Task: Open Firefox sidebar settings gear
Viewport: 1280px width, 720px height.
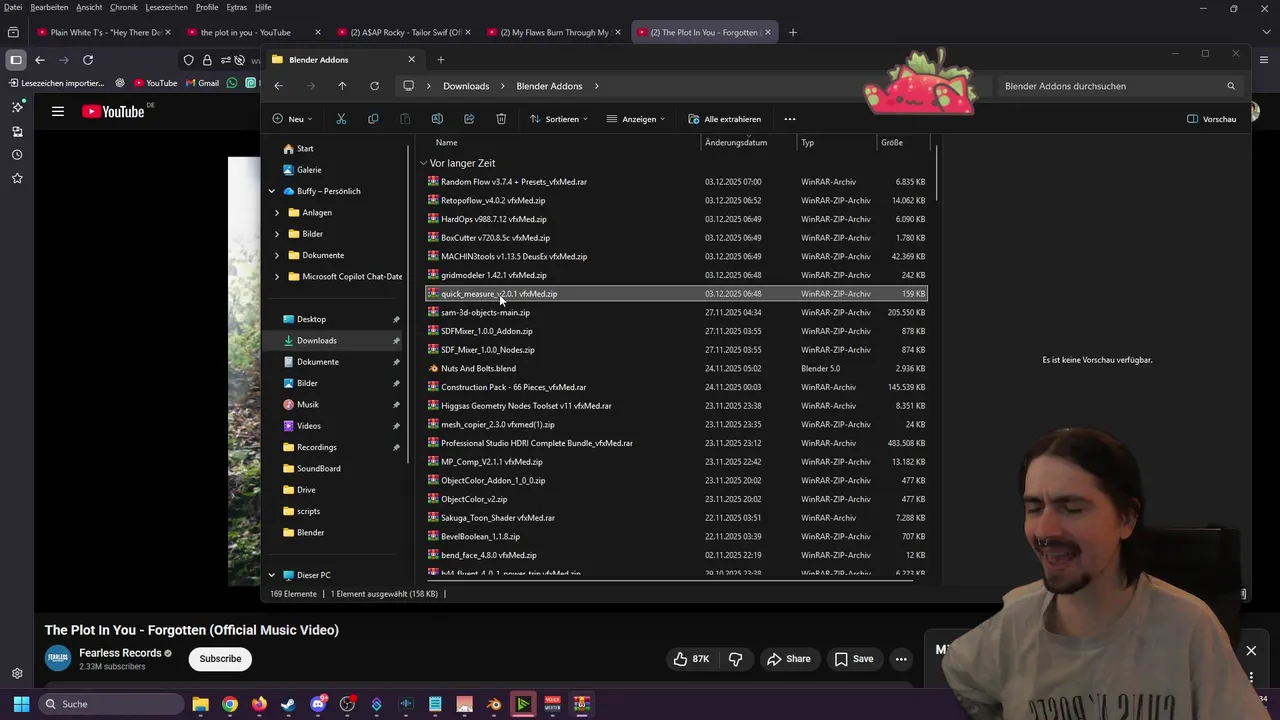Action: (x=17, y=674)
